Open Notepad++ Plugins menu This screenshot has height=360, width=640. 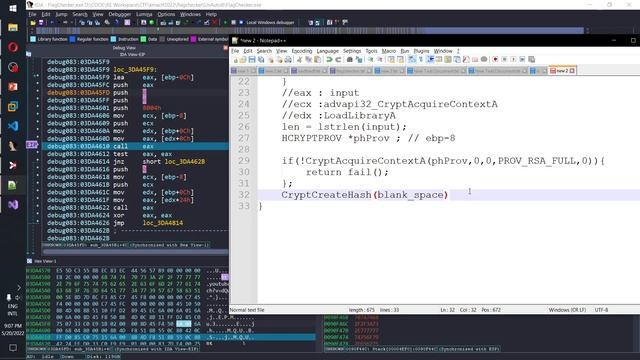(421, 51)
